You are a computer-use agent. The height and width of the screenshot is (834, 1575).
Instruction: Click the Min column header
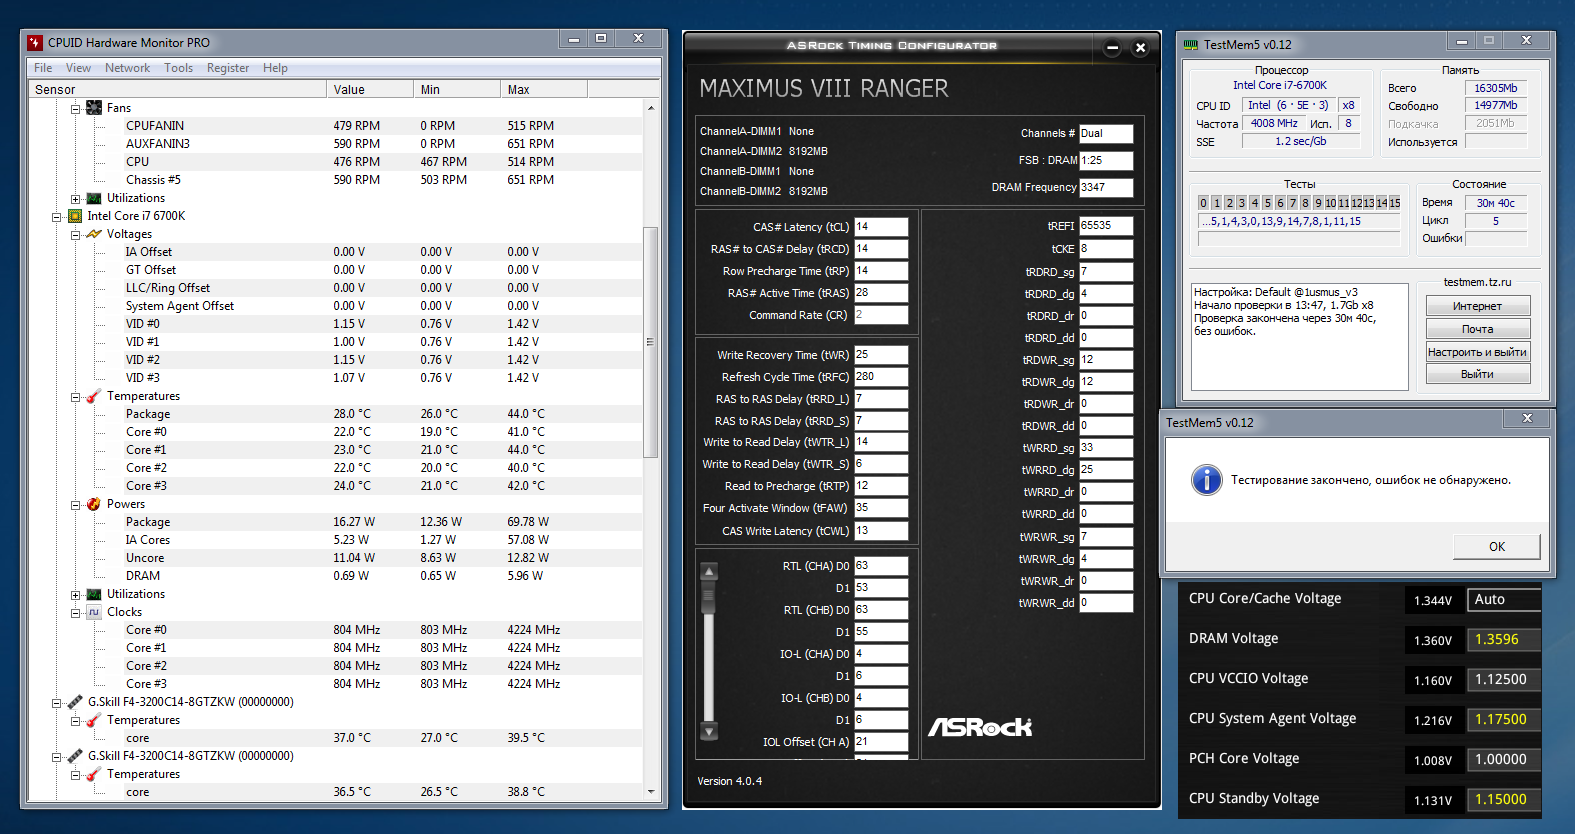[x=457, y=89]
